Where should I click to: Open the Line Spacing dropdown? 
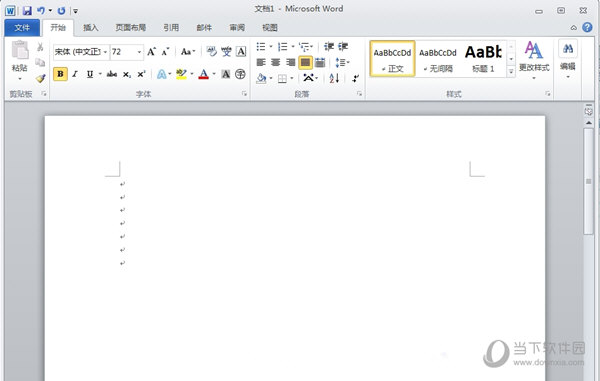342,62
